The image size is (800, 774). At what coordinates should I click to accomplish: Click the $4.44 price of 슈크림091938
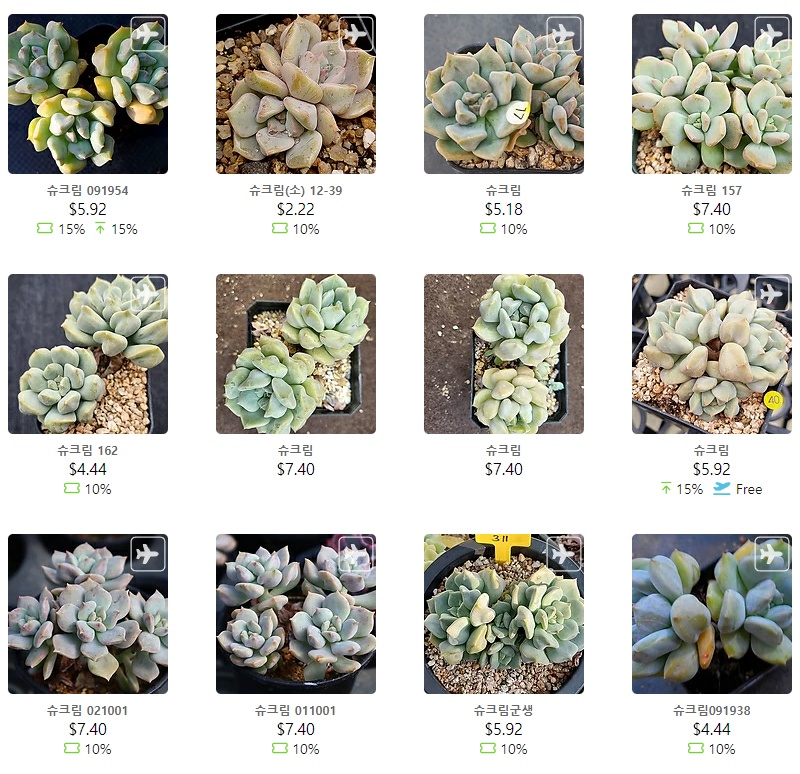[x=712, y=729]
